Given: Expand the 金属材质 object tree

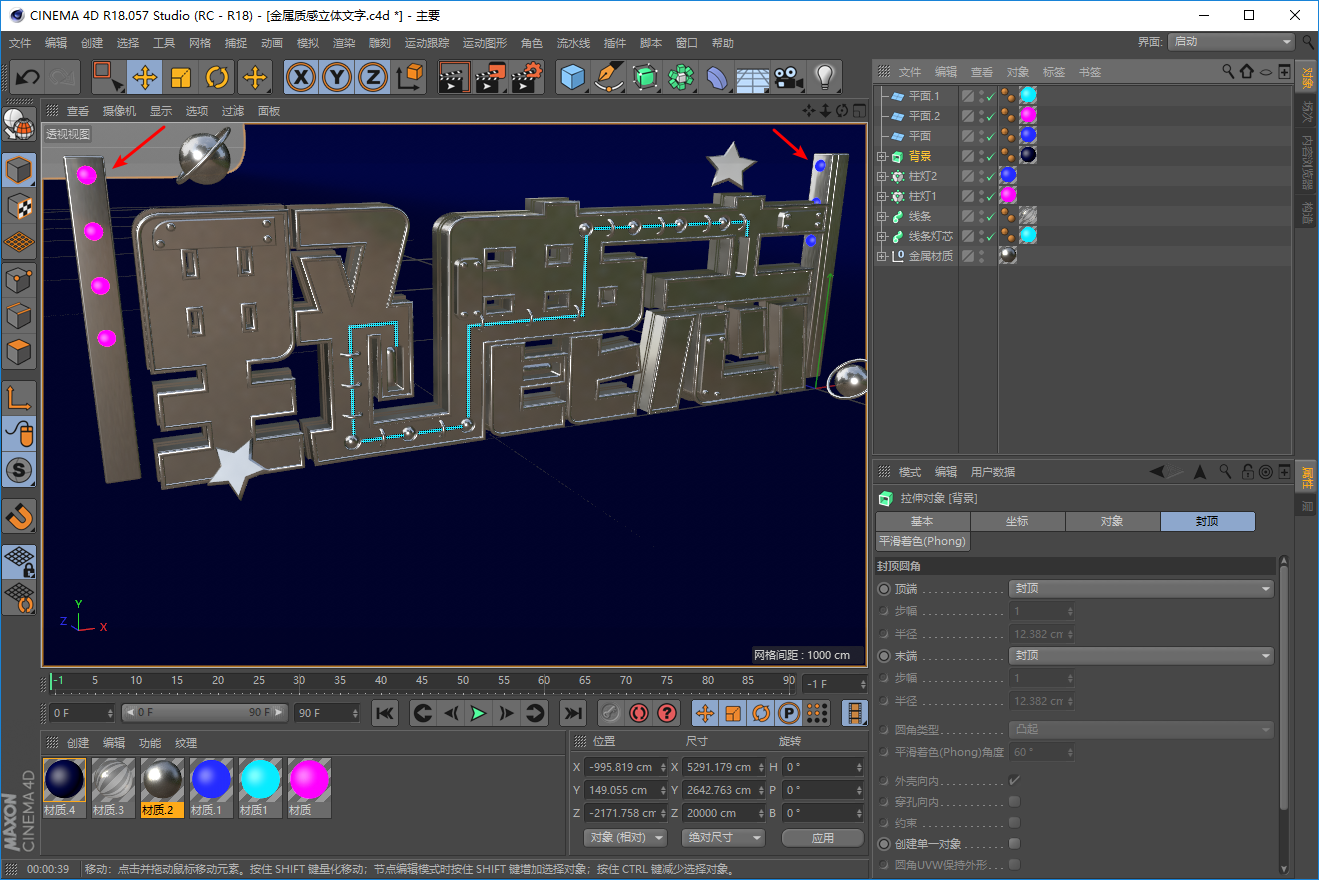Looking at the screenshot, I should coord(882,256).
